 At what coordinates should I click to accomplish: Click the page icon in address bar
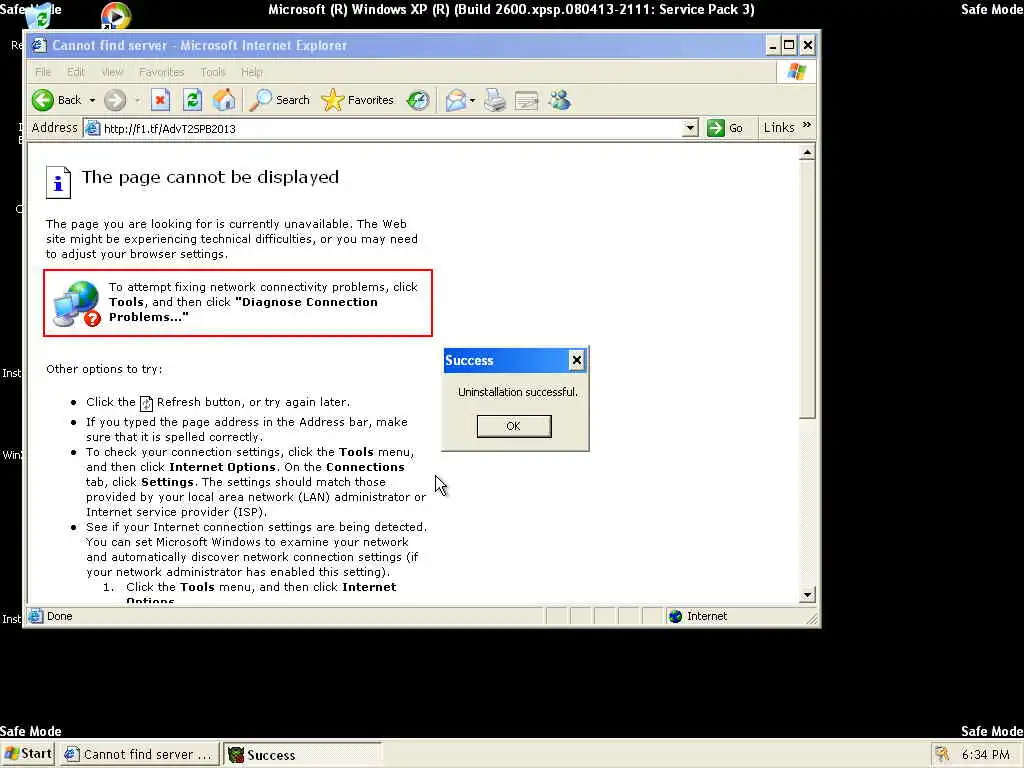pos(93,128)
